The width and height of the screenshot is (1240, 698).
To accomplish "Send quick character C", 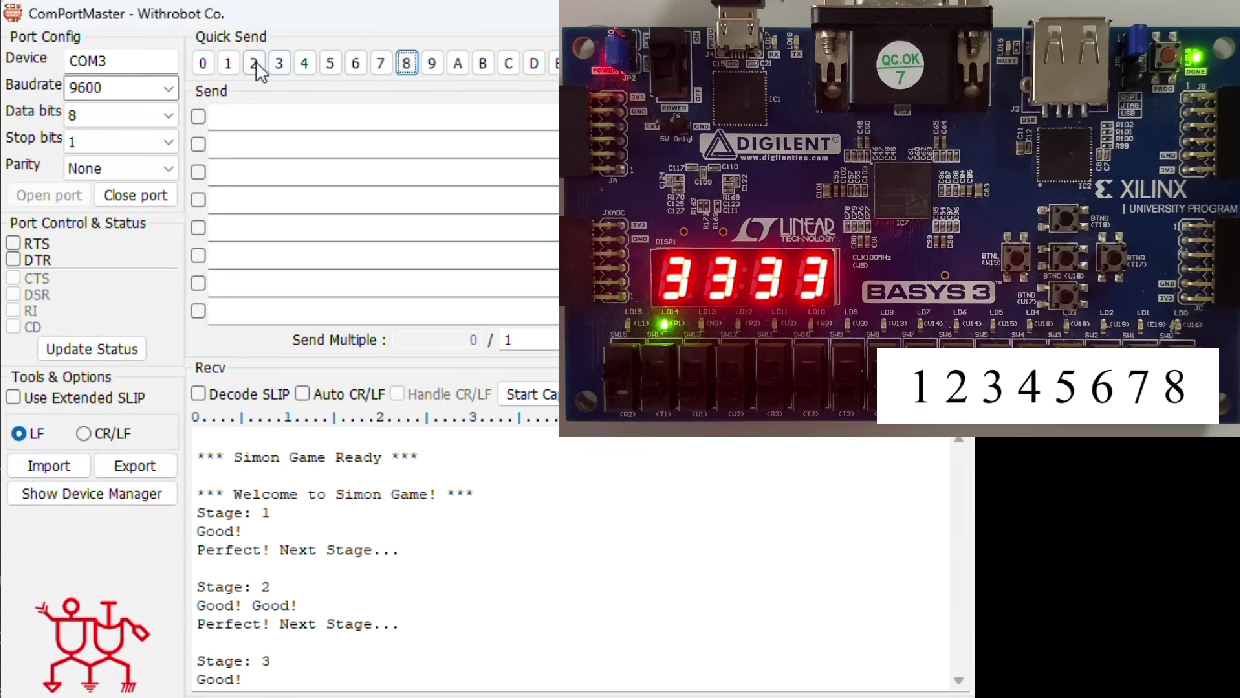I will coord(508,63).
